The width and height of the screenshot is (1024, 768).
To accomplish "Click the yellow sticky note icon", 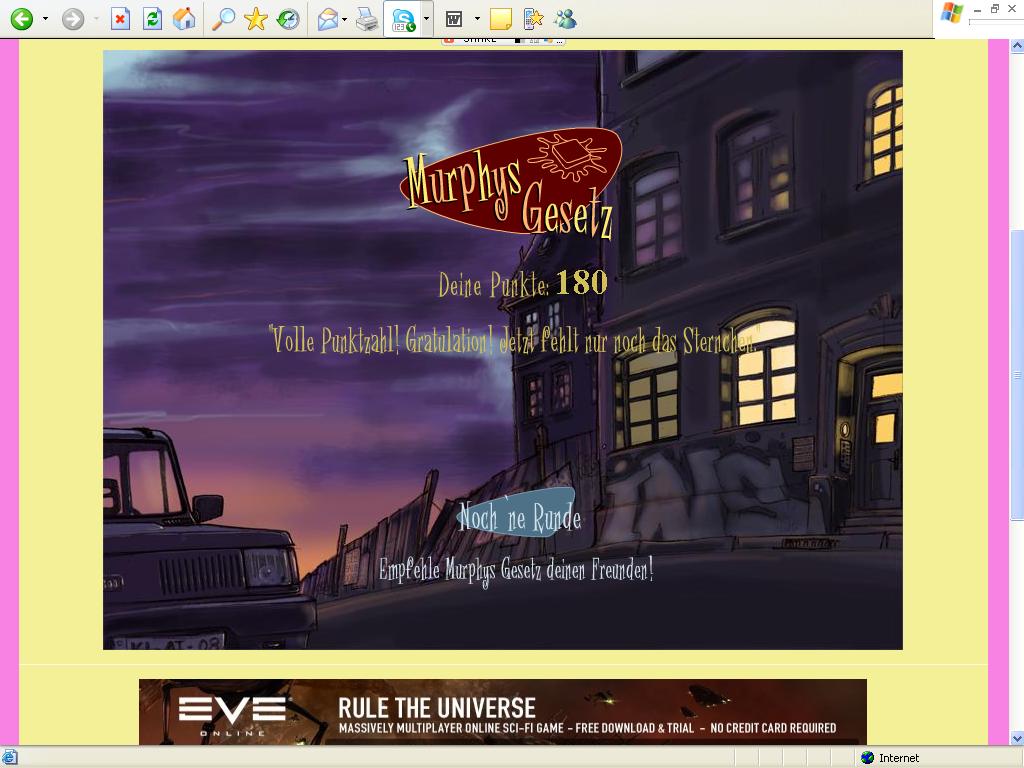I will pyautogui.click(x=500, y=19).
